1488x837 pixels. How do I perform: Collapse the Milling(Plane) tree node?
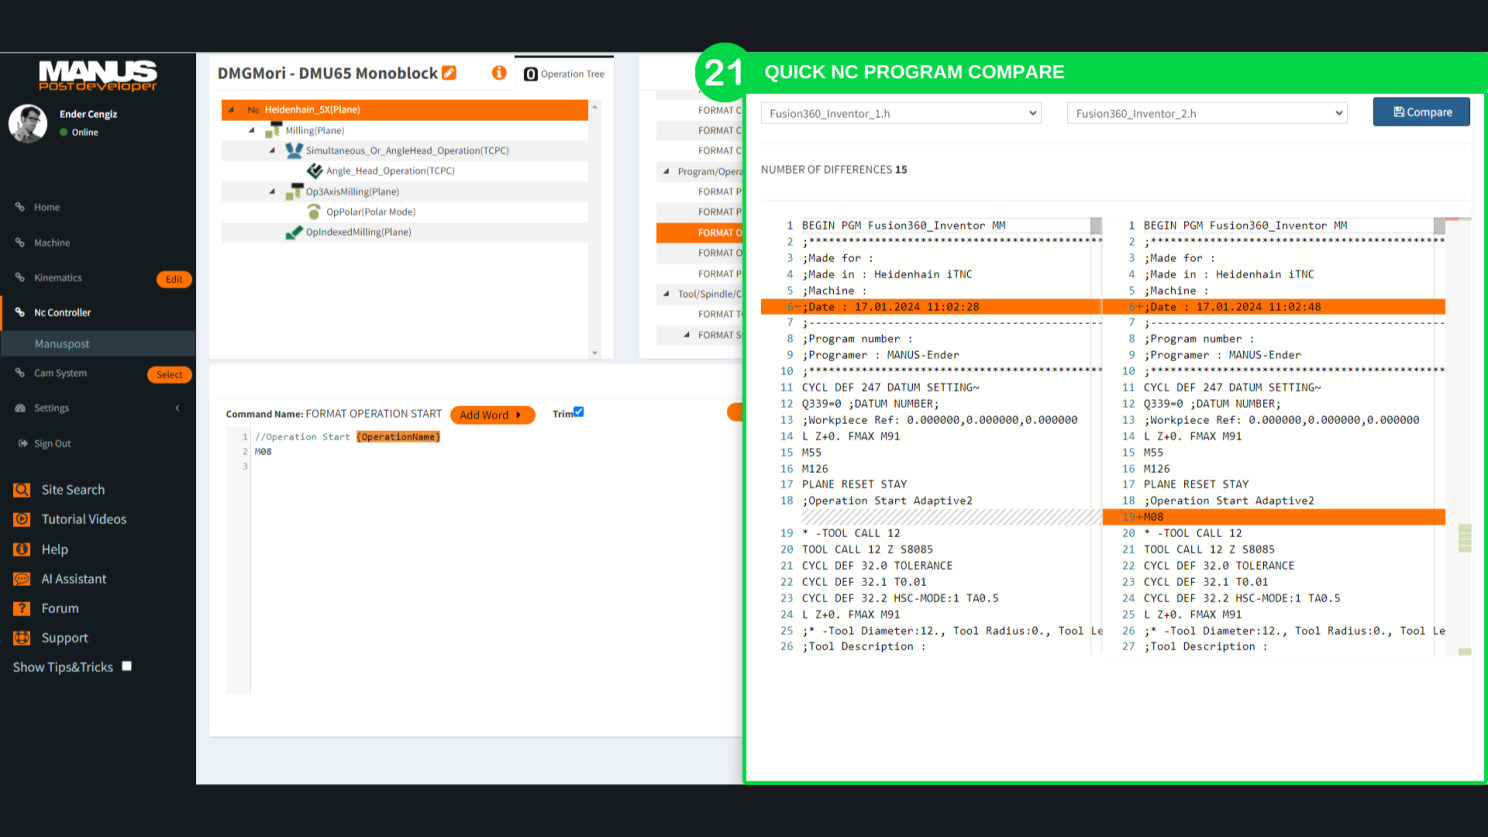pos(252,130)
